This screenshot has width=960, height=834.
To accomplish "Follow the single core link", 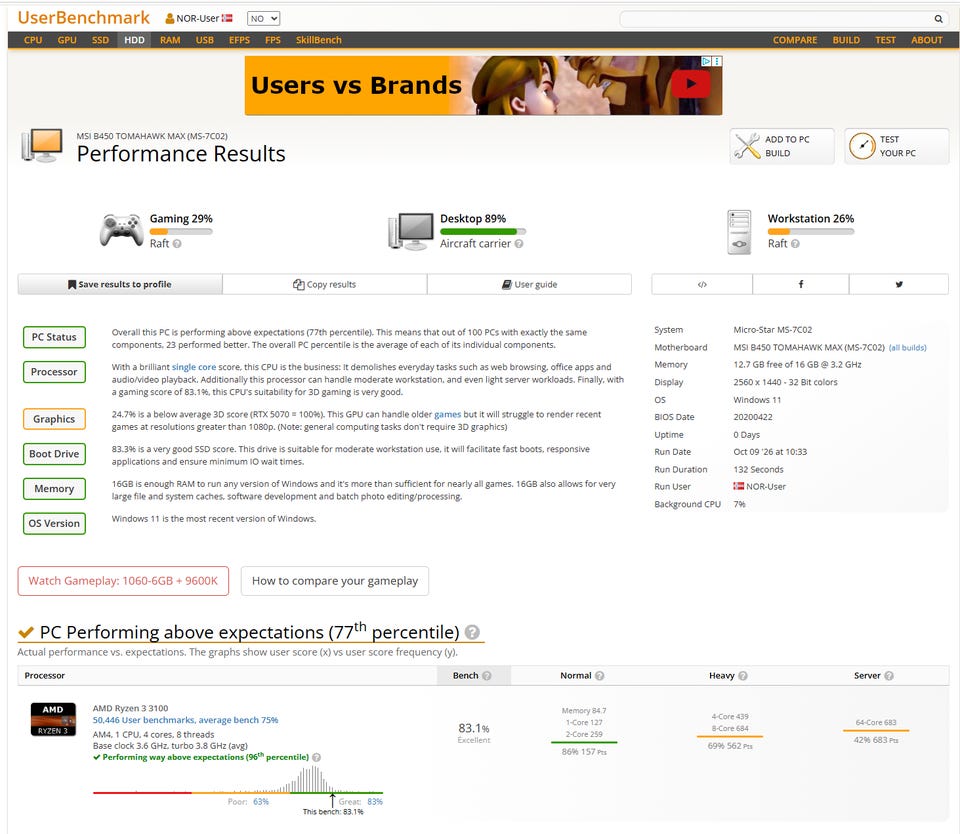I will (194, 367).
